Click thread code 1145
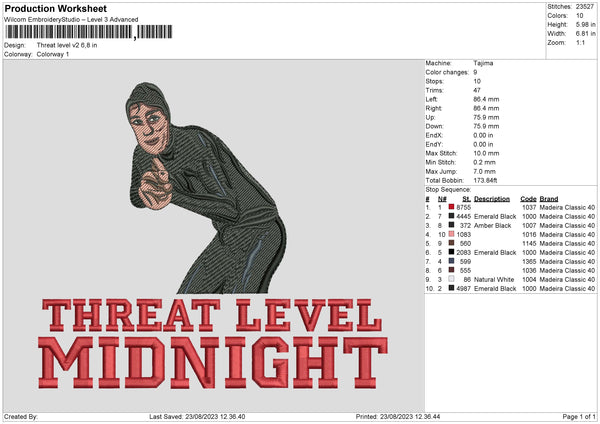The height and width of the screenshot is (424, 600). tap(529, 243)
